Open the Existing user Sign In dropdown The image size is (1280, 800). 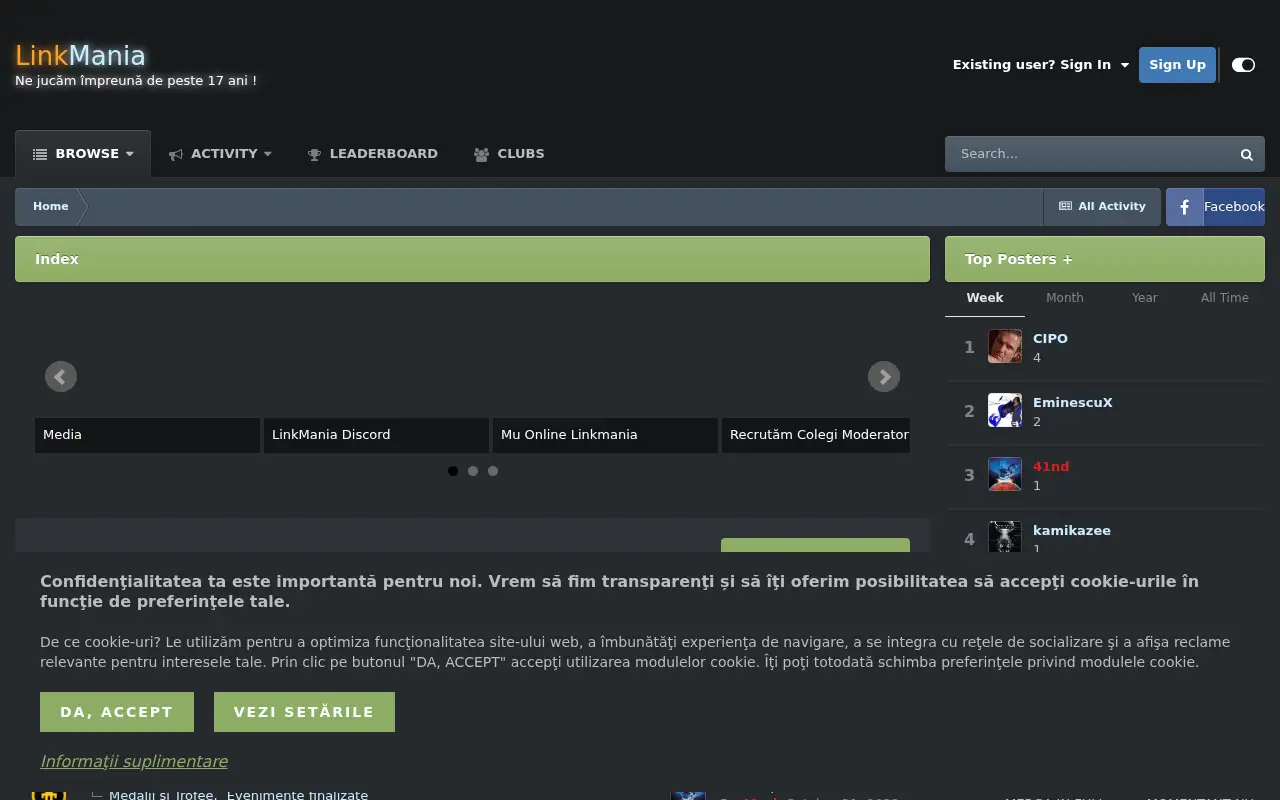pos(1041,65)
